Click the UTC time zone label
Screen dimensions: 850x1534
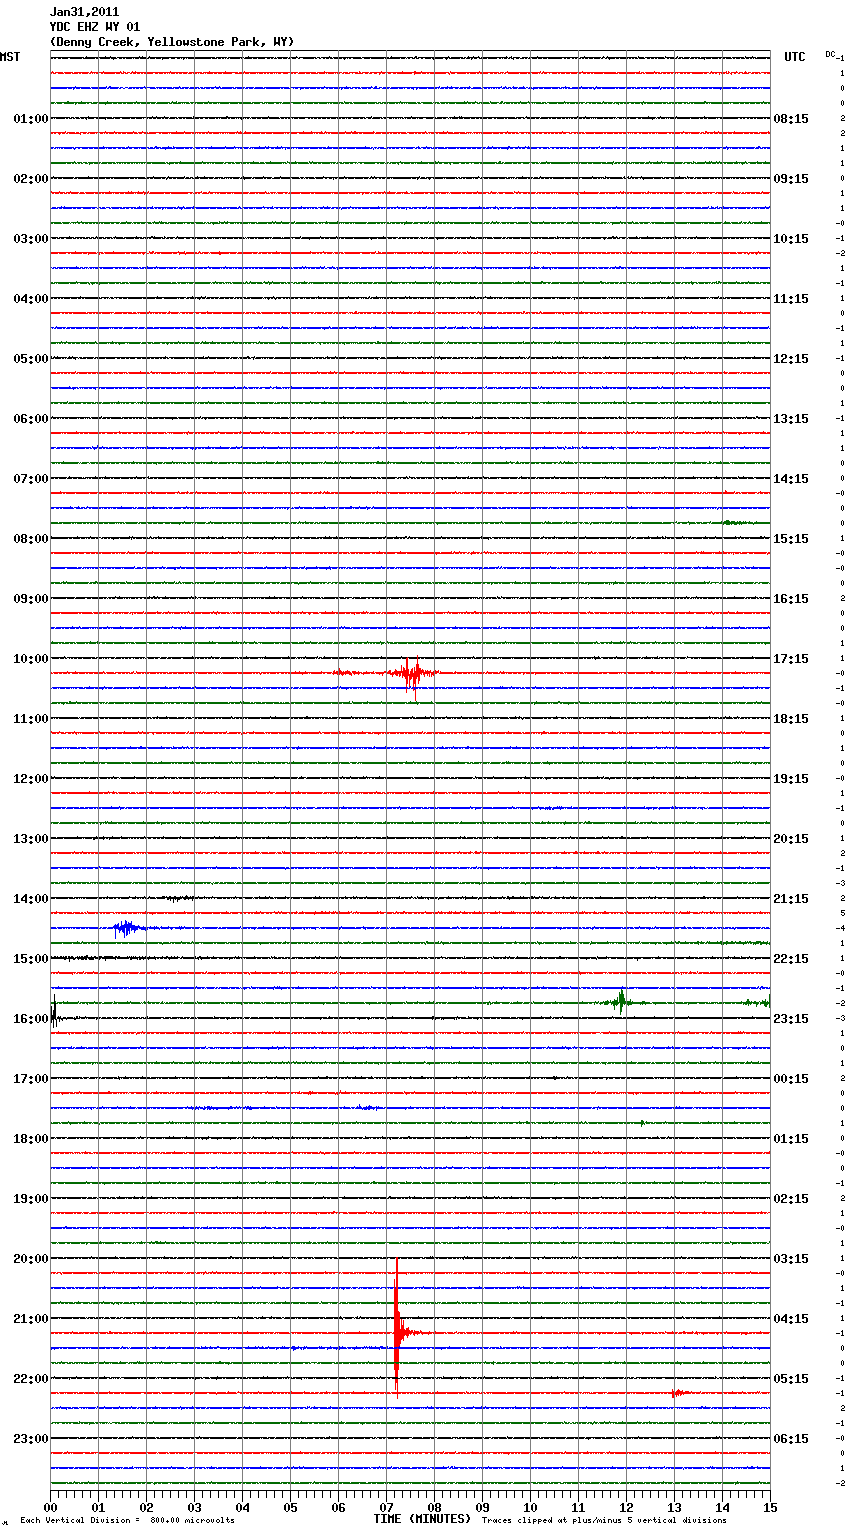pyautogui.click(x=795, y=57)
